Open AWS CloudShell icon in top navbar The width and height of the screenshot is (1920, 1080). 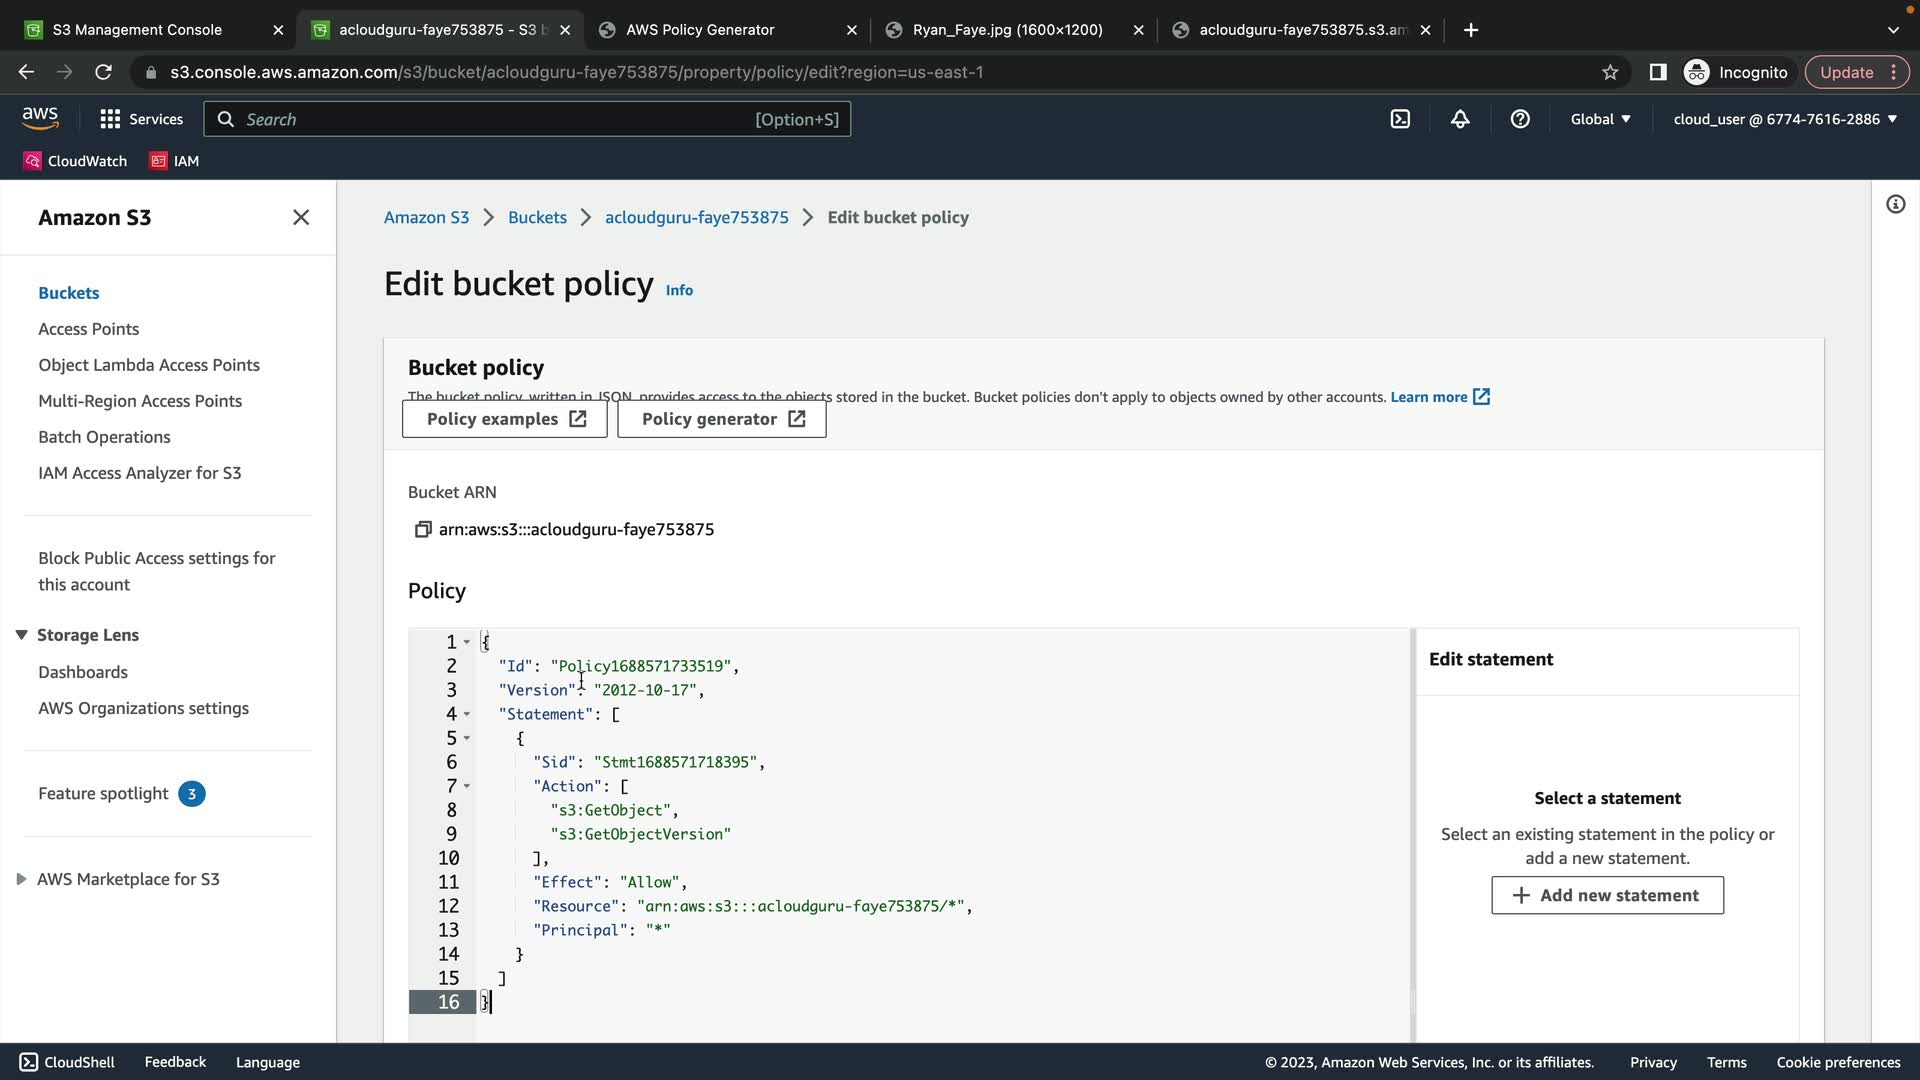pos(1400,119)
